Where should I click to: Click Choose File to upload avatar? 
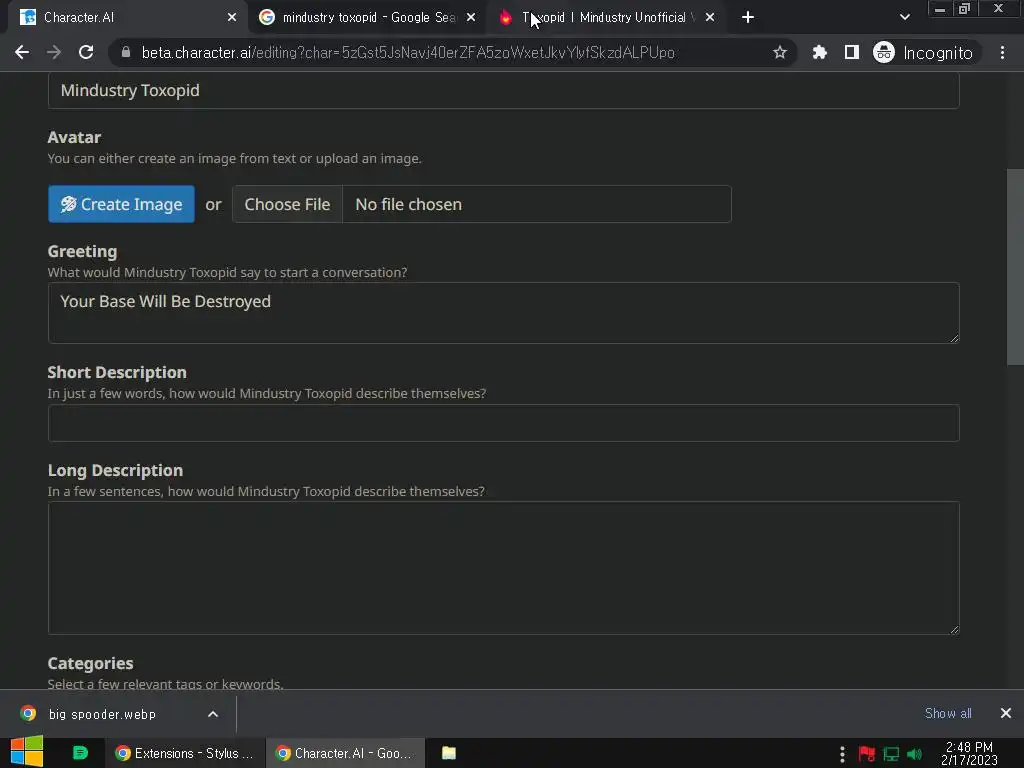click(x=287, y=204)
